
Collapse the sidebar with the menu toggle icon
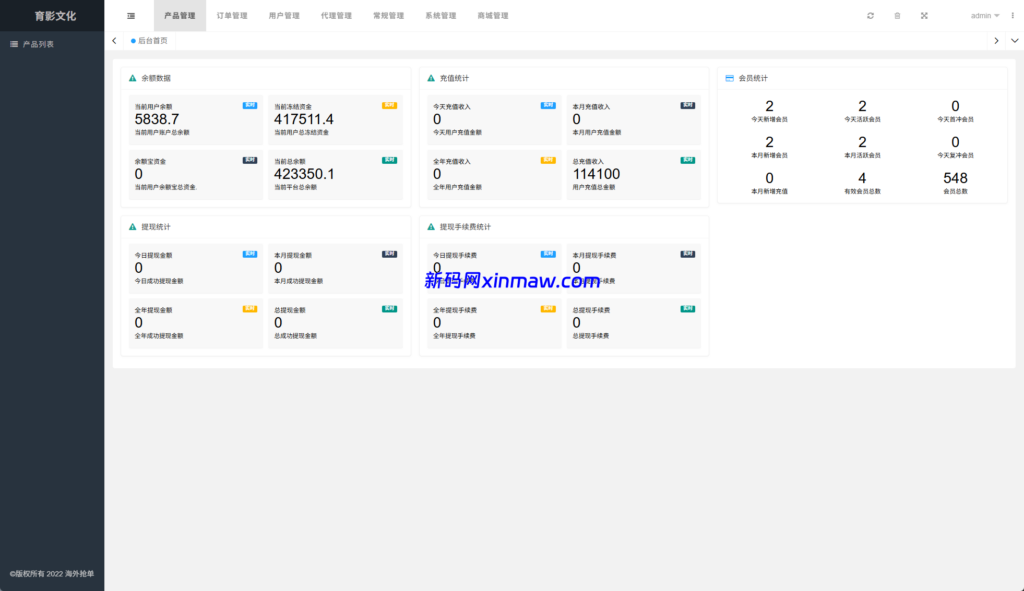point(131,16)
